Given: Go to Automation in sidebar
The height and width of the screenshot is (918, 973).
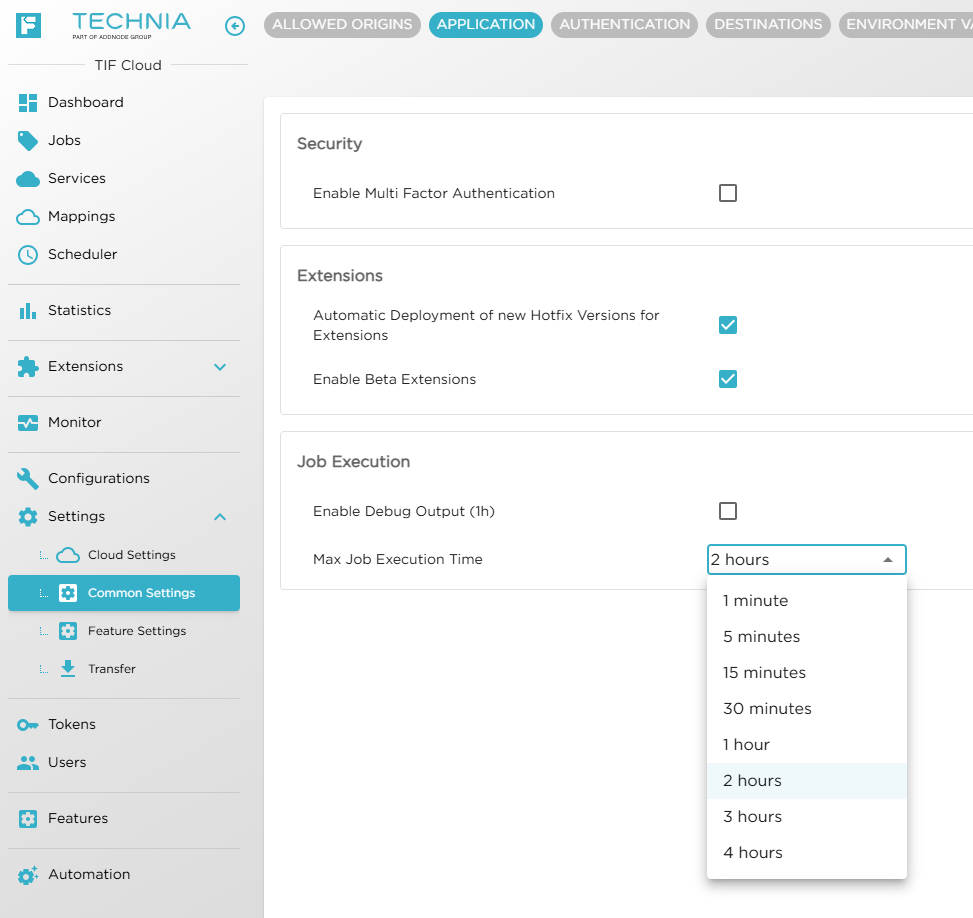Looking at the screenshot, I should [x=89, y=875].
